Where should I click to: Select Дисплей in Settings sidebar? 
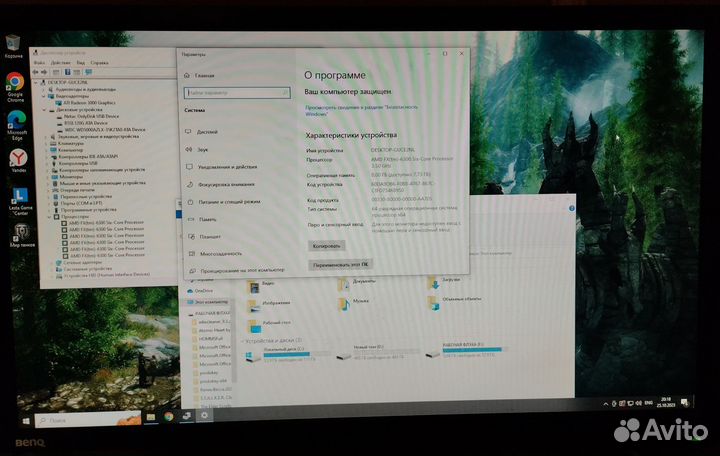tap(207, 132)
